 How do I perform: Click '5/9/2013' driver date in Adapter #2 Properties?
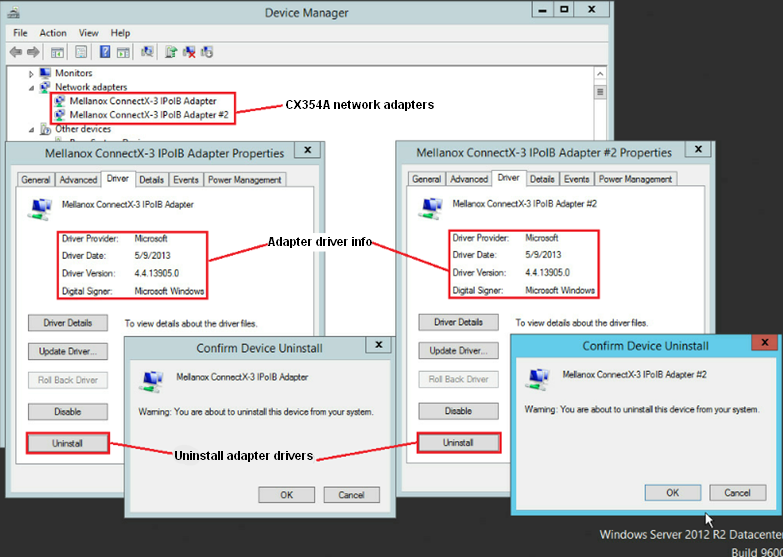point(543,255)
